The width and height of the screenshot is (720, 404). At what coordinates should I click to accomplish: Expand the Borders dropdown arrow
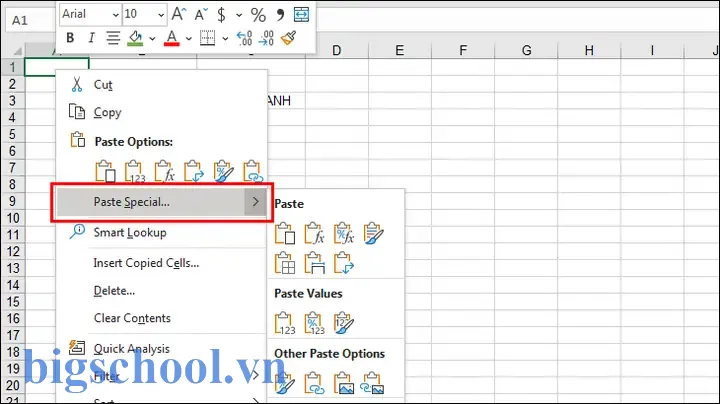point(225,39)
